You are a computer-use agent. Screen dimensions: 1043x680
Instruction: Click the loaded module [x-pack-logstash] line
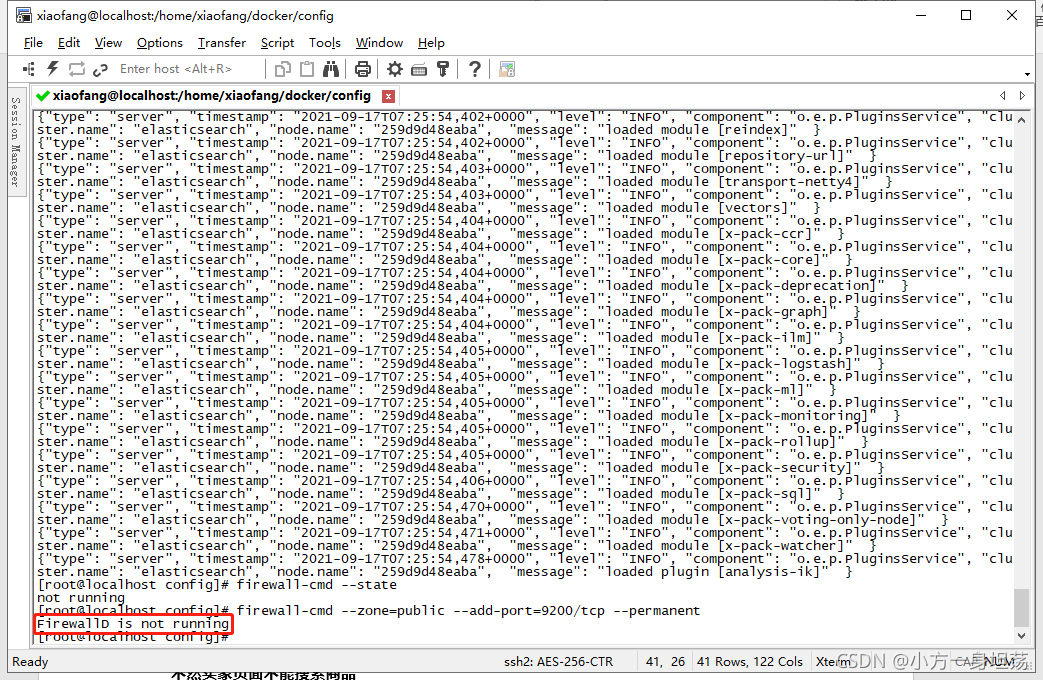point(460,363)
